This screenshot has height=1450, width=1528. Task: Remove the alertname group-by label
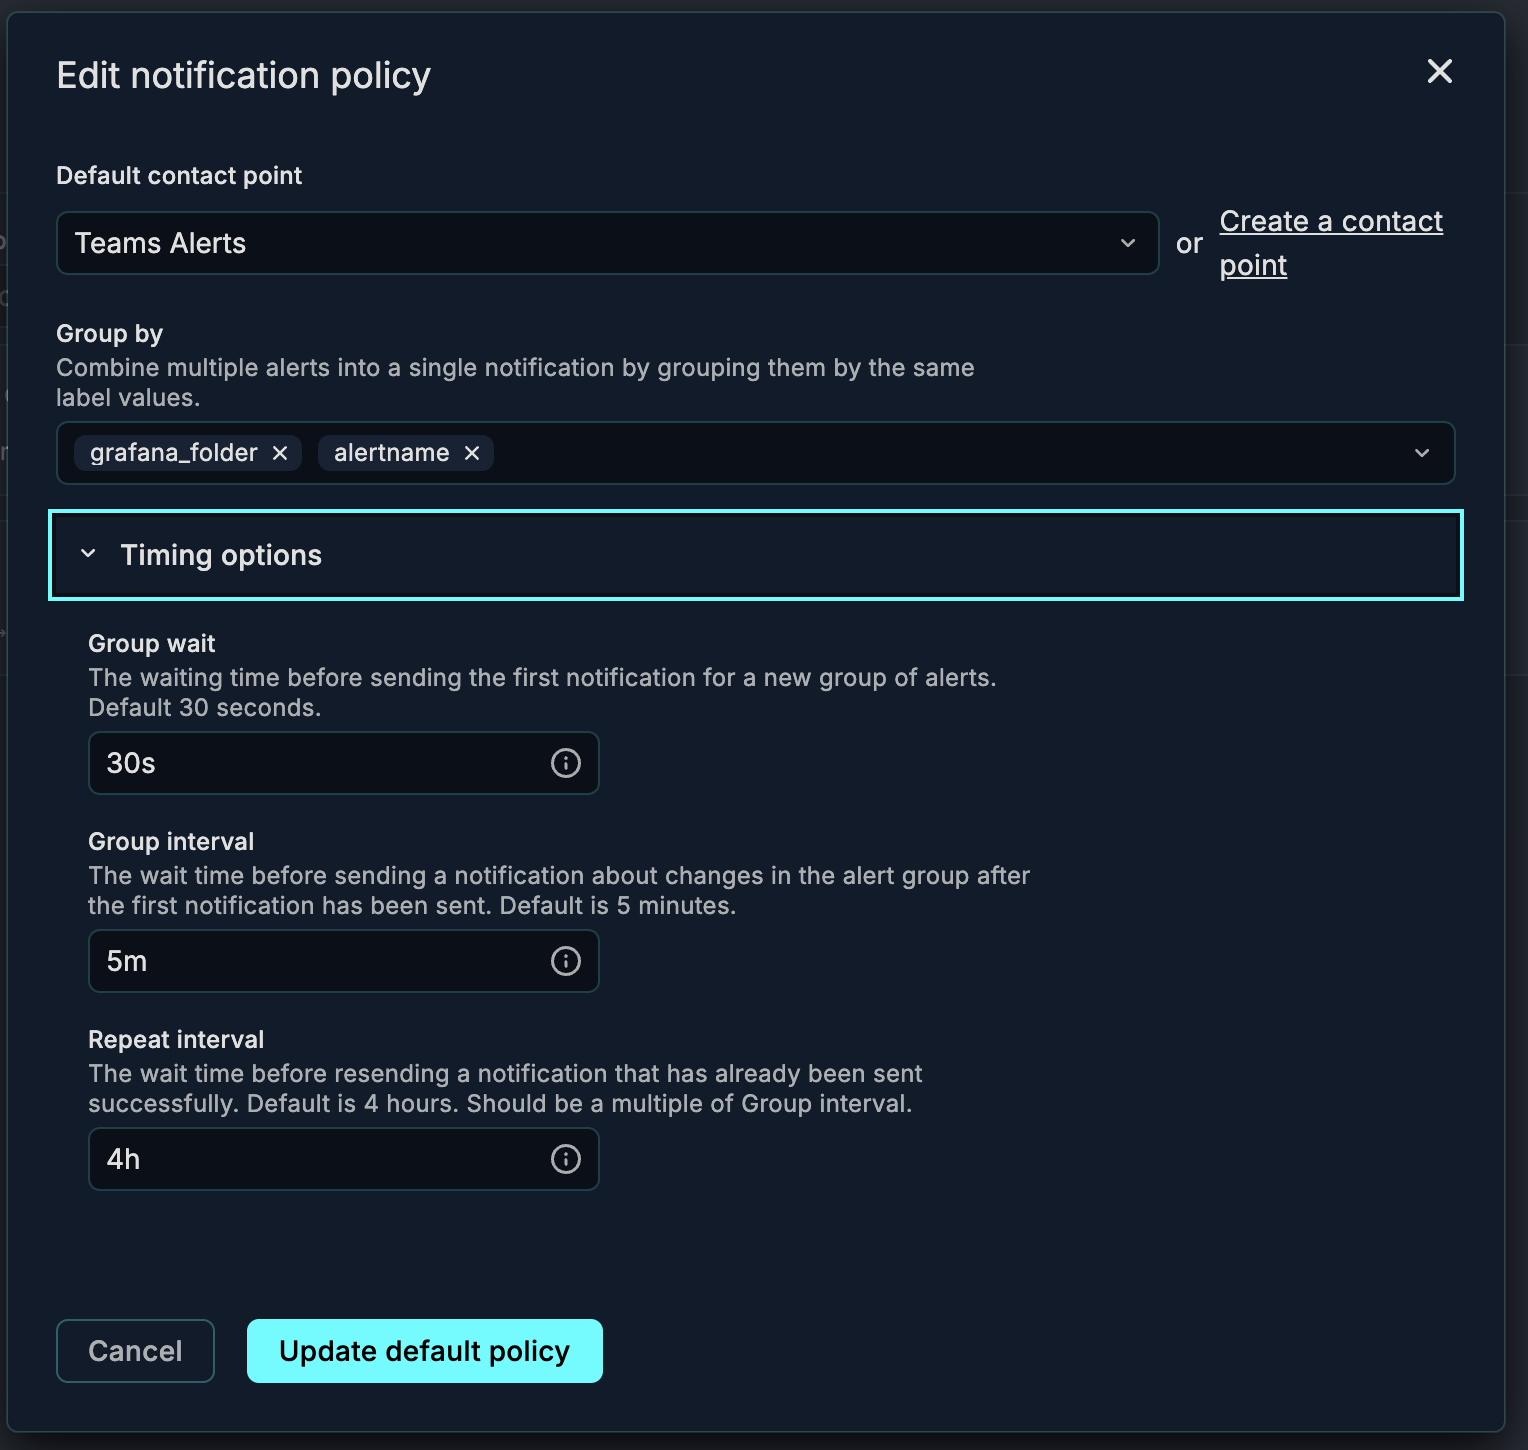click(472, 453)
